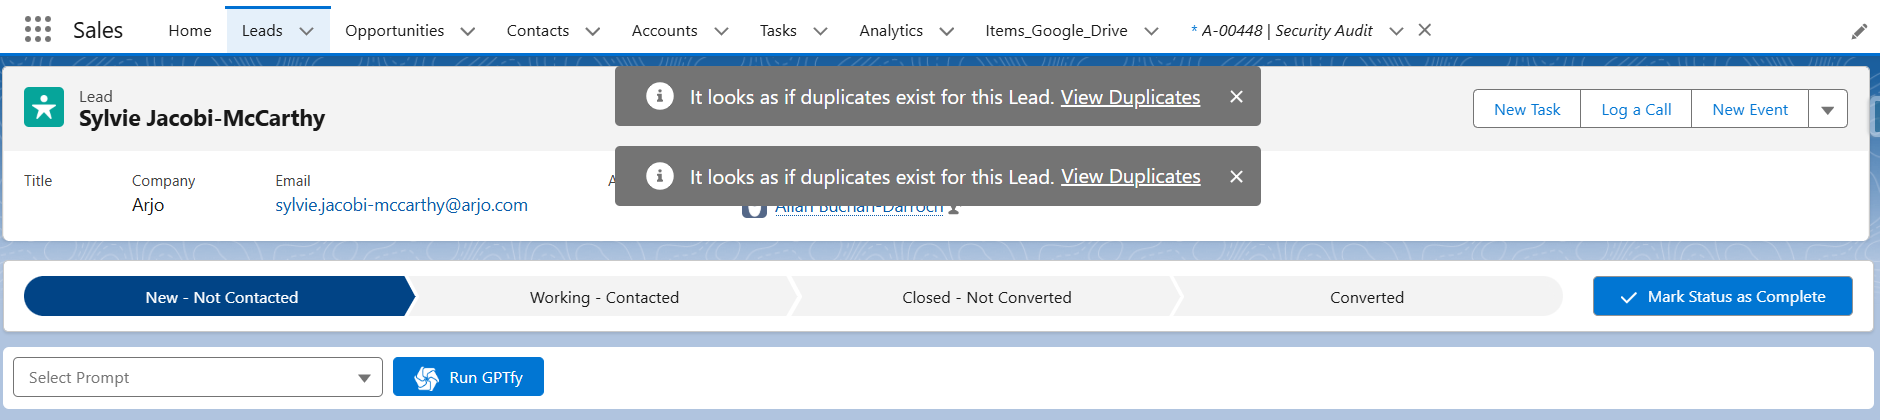Run GPTfy on this lead
The image size is (1880, 420).
point(468,377)
